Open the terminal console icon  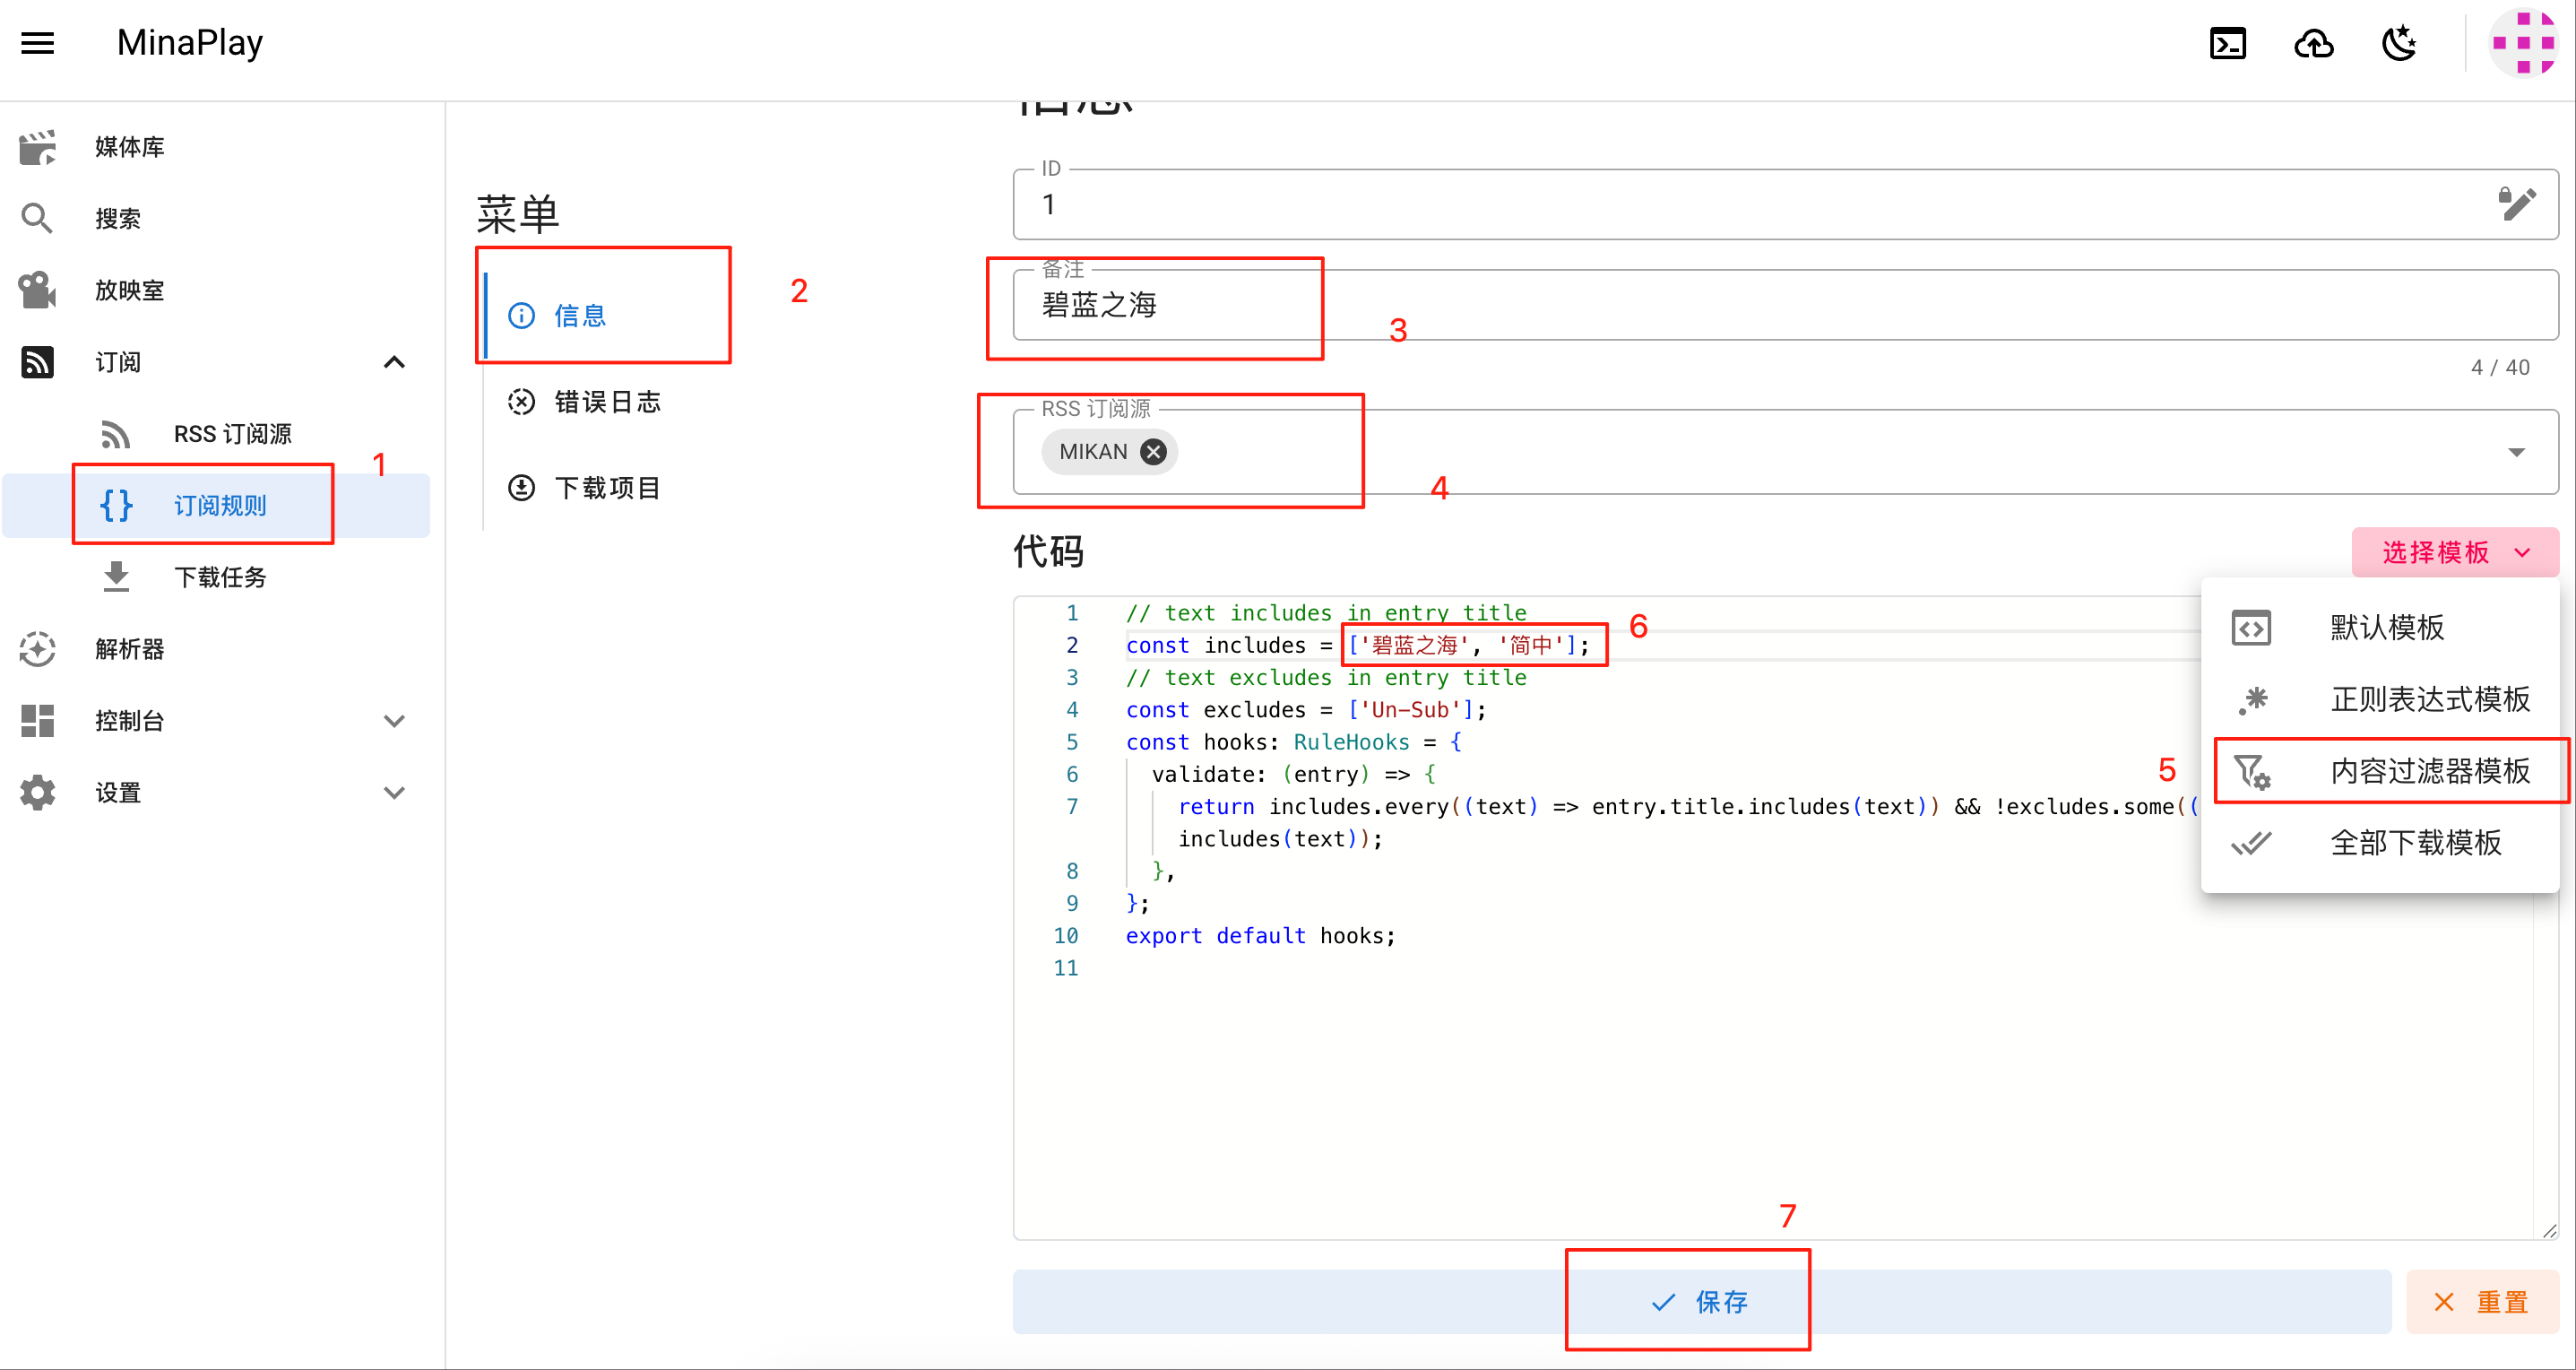pos(2227,43)
